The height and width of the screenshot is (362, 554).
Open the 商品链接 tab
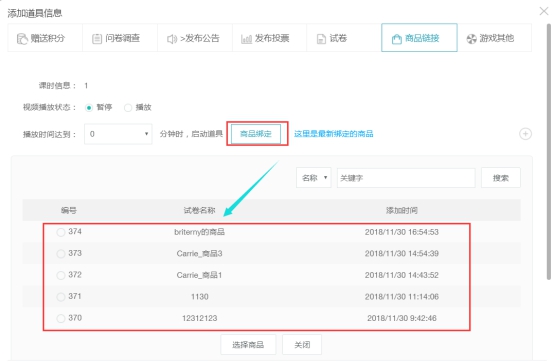[419, 38]
